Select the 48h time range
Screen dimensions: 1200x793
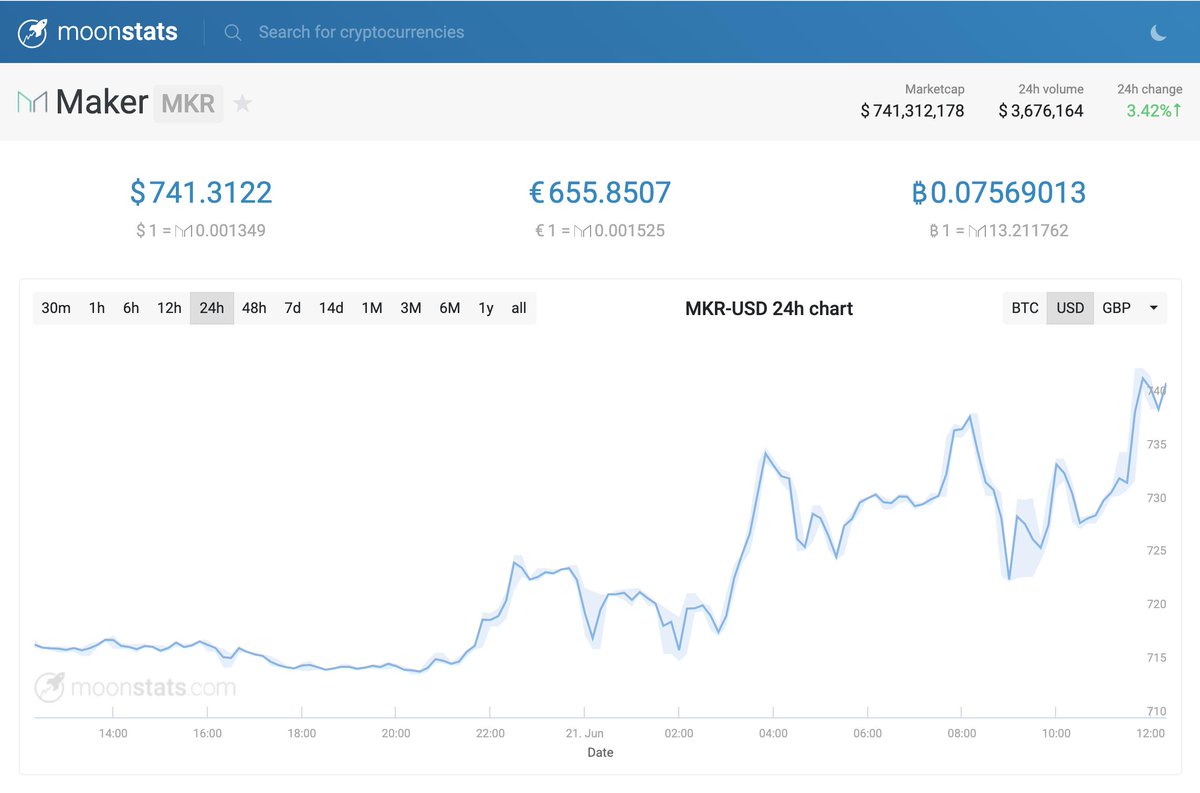click(x=254, y=308)
